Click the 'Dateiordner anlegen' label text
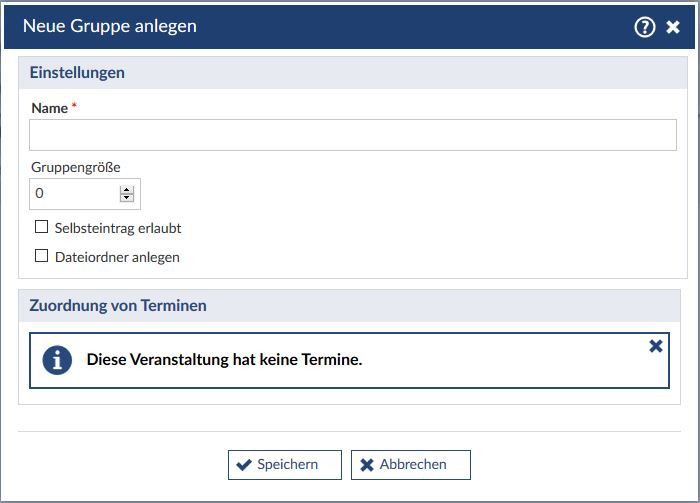The height and width of the screenshot is (503, 700). pos(117,257)
